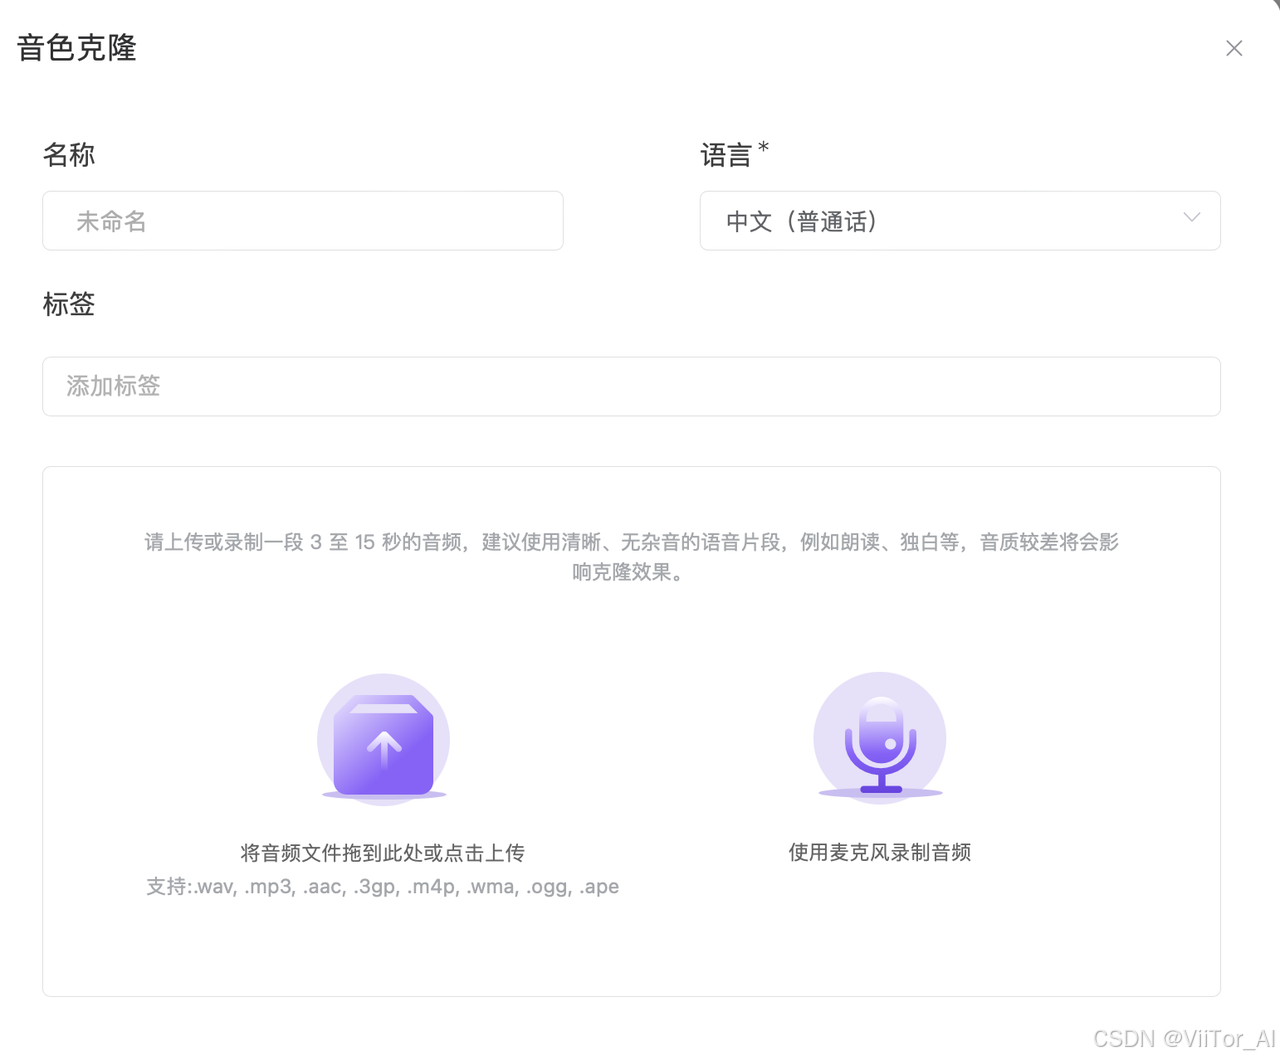Viewport: 1280px width, 1060px height.
Task: Click the 名称 input field showing 未命名
Action: (x=303, y=221)
